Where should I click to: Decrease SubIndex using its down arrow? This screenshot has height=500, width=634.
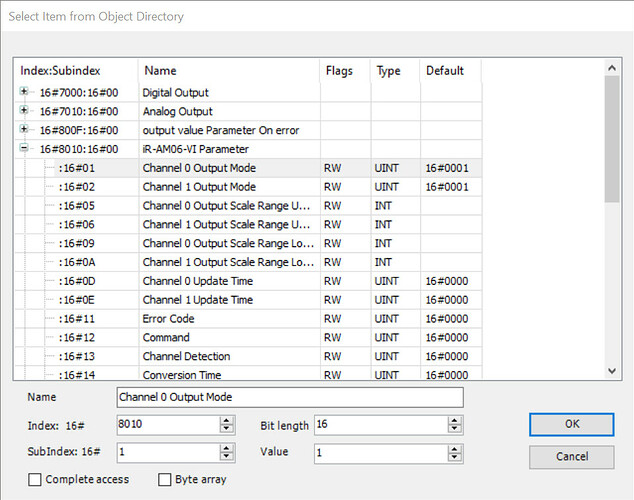pos(226,457)
